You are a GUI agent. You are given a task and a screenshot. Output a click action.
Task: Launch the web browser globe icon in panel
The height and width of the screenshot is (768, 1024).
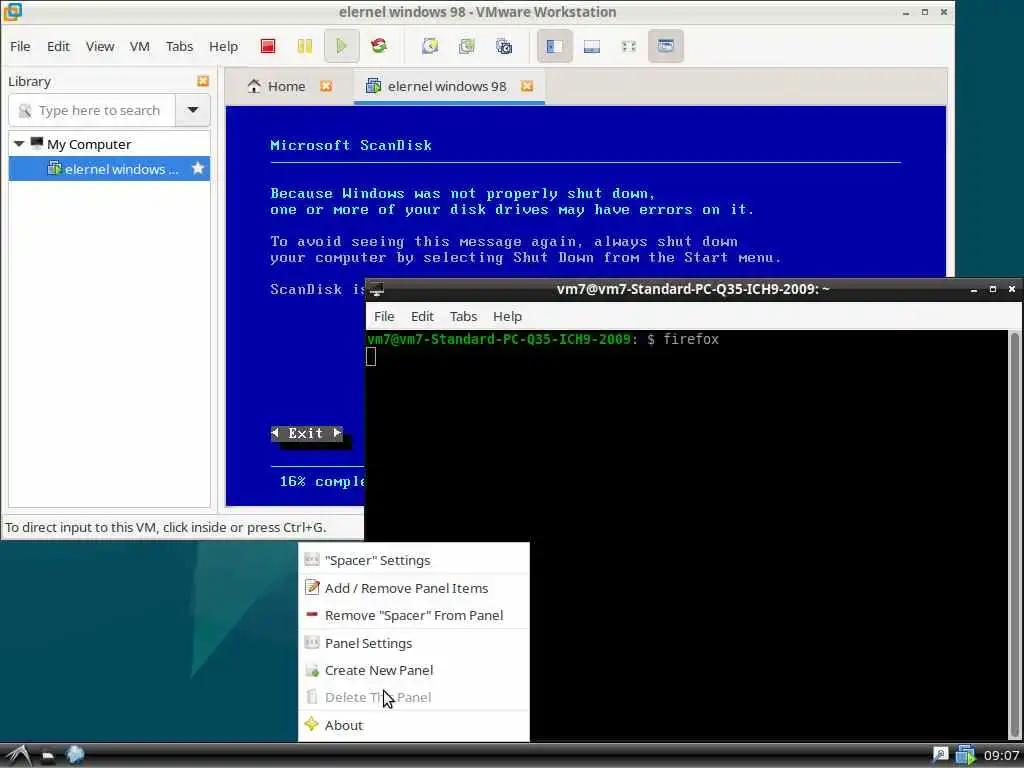point(75,755)
